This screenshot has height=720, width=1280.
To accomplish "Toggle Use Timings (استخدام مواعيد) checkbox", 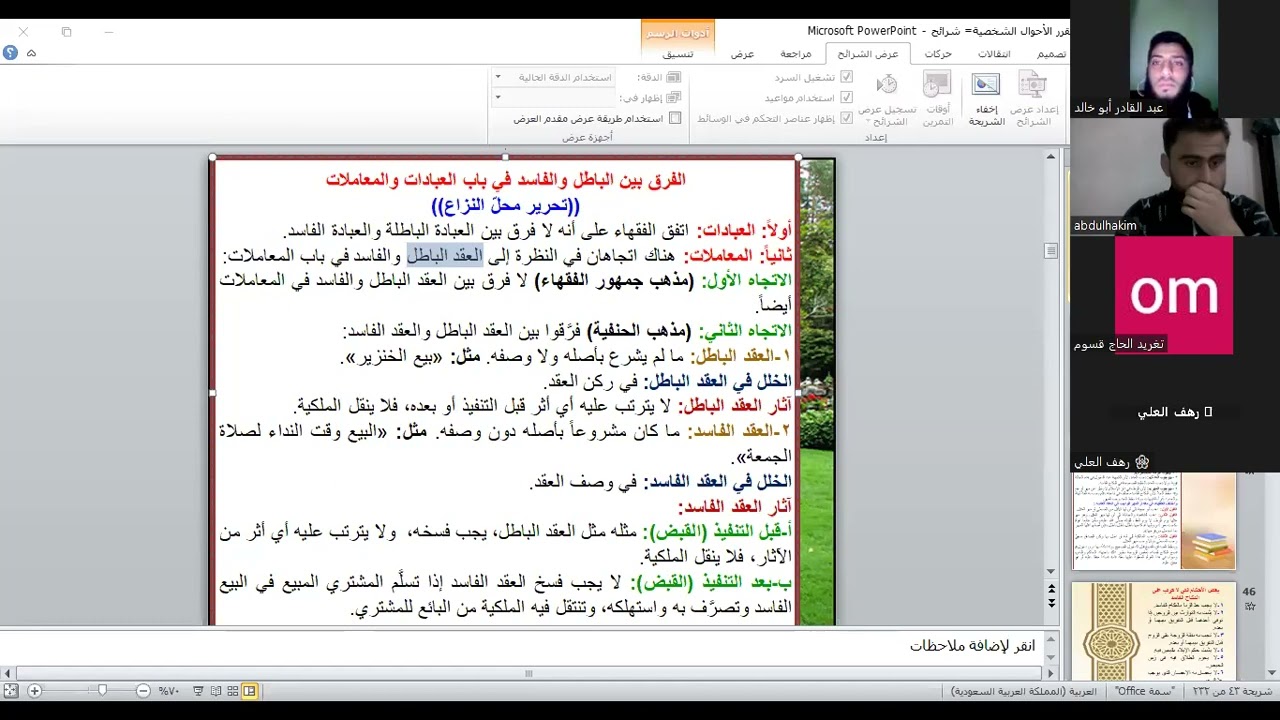I will [x=846, y=98].
